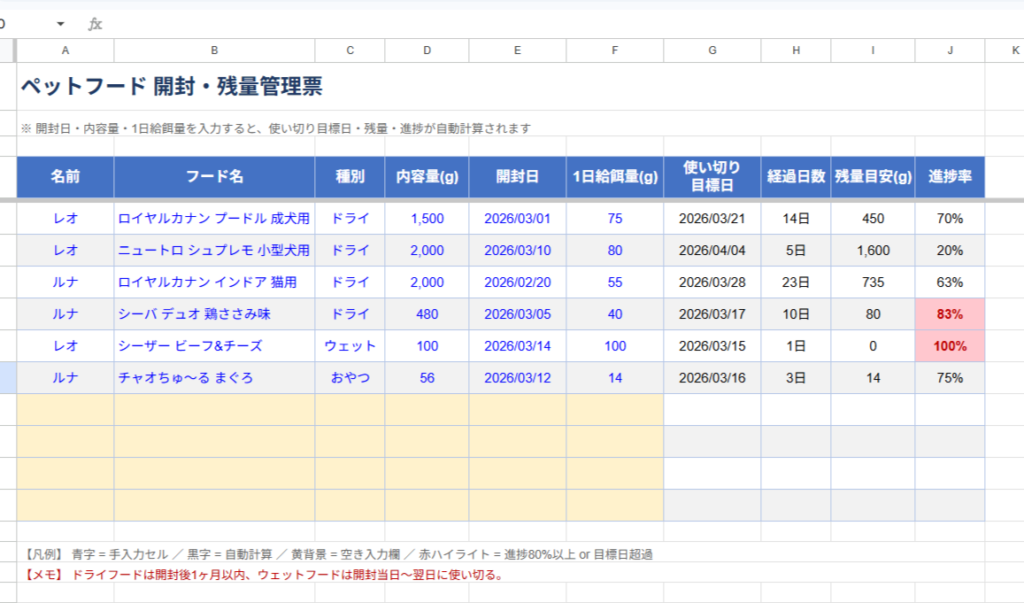Click the ウェット type cell
Viewport: 1024px width, 603px height.
350,346
